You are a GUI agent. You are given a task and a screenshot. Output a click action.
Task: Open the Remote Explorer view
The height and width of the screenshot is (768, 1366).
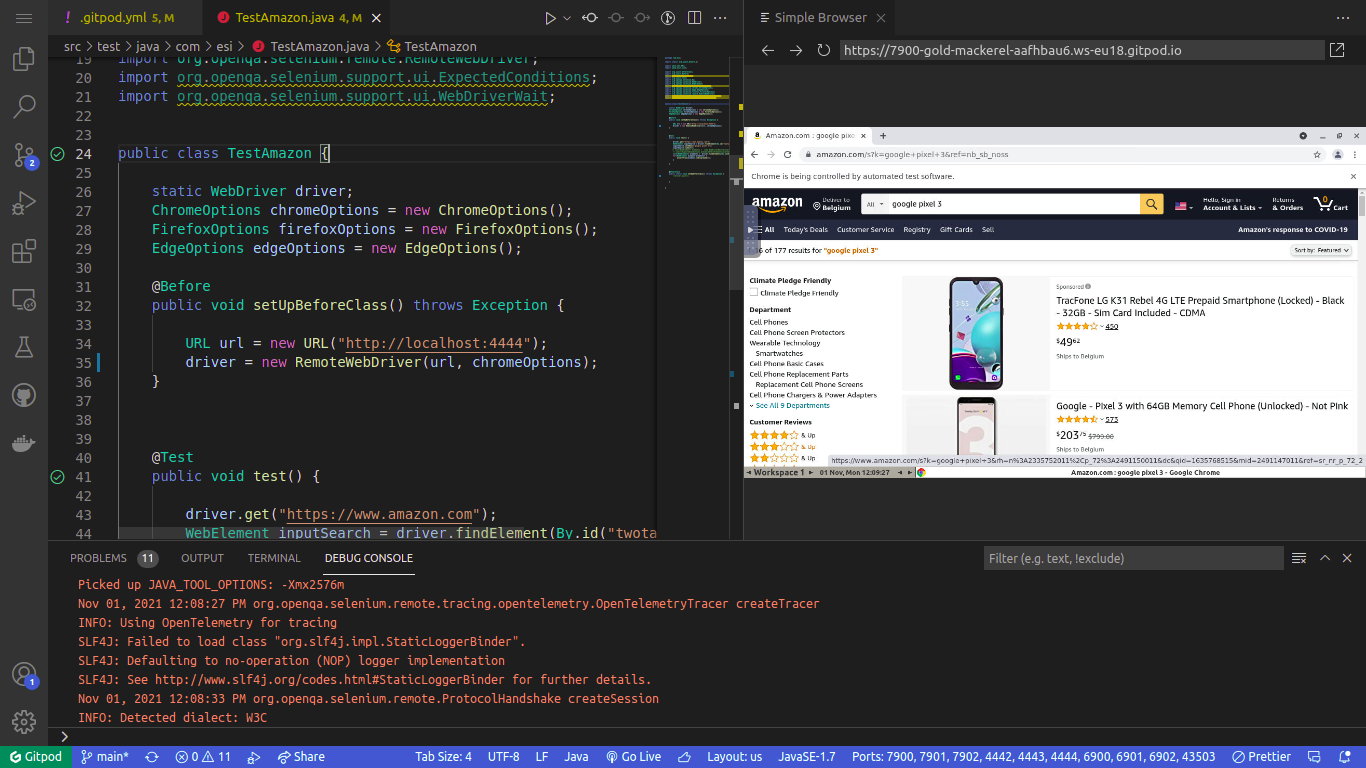[24, 299]
